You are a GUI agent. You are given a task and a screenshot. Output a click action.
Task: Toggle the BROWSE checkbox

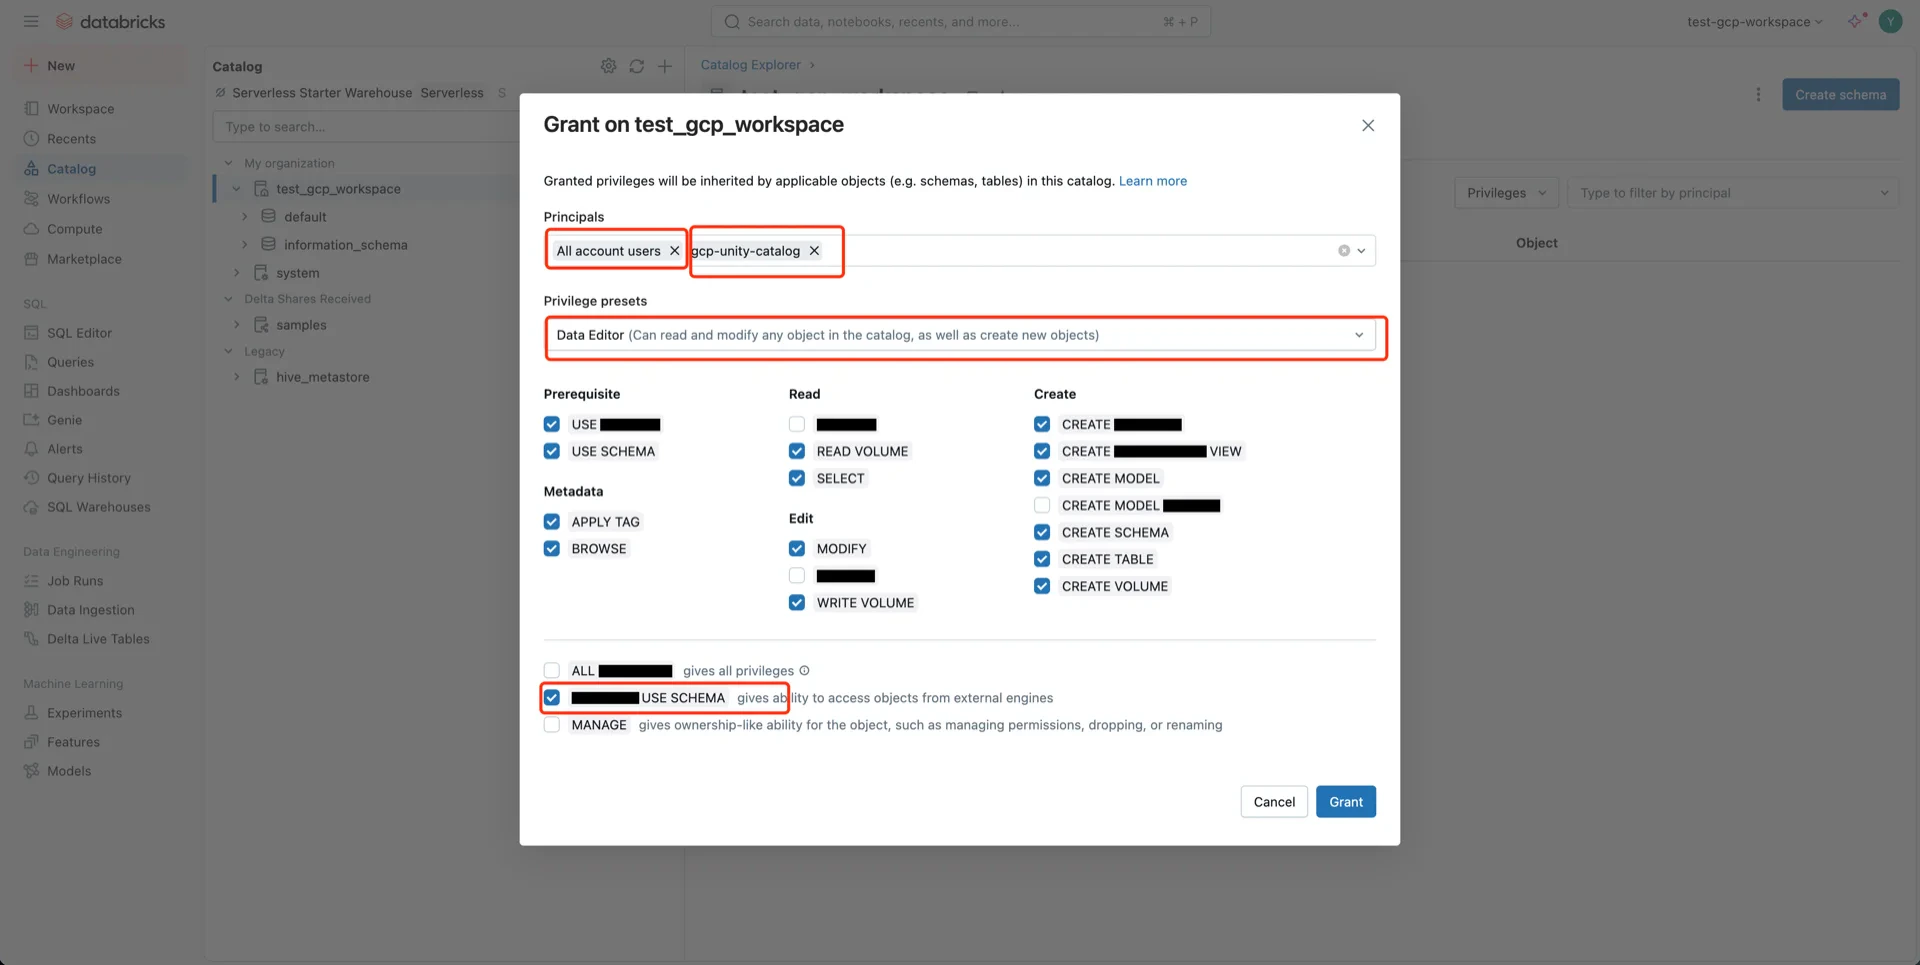pos(552,549)
